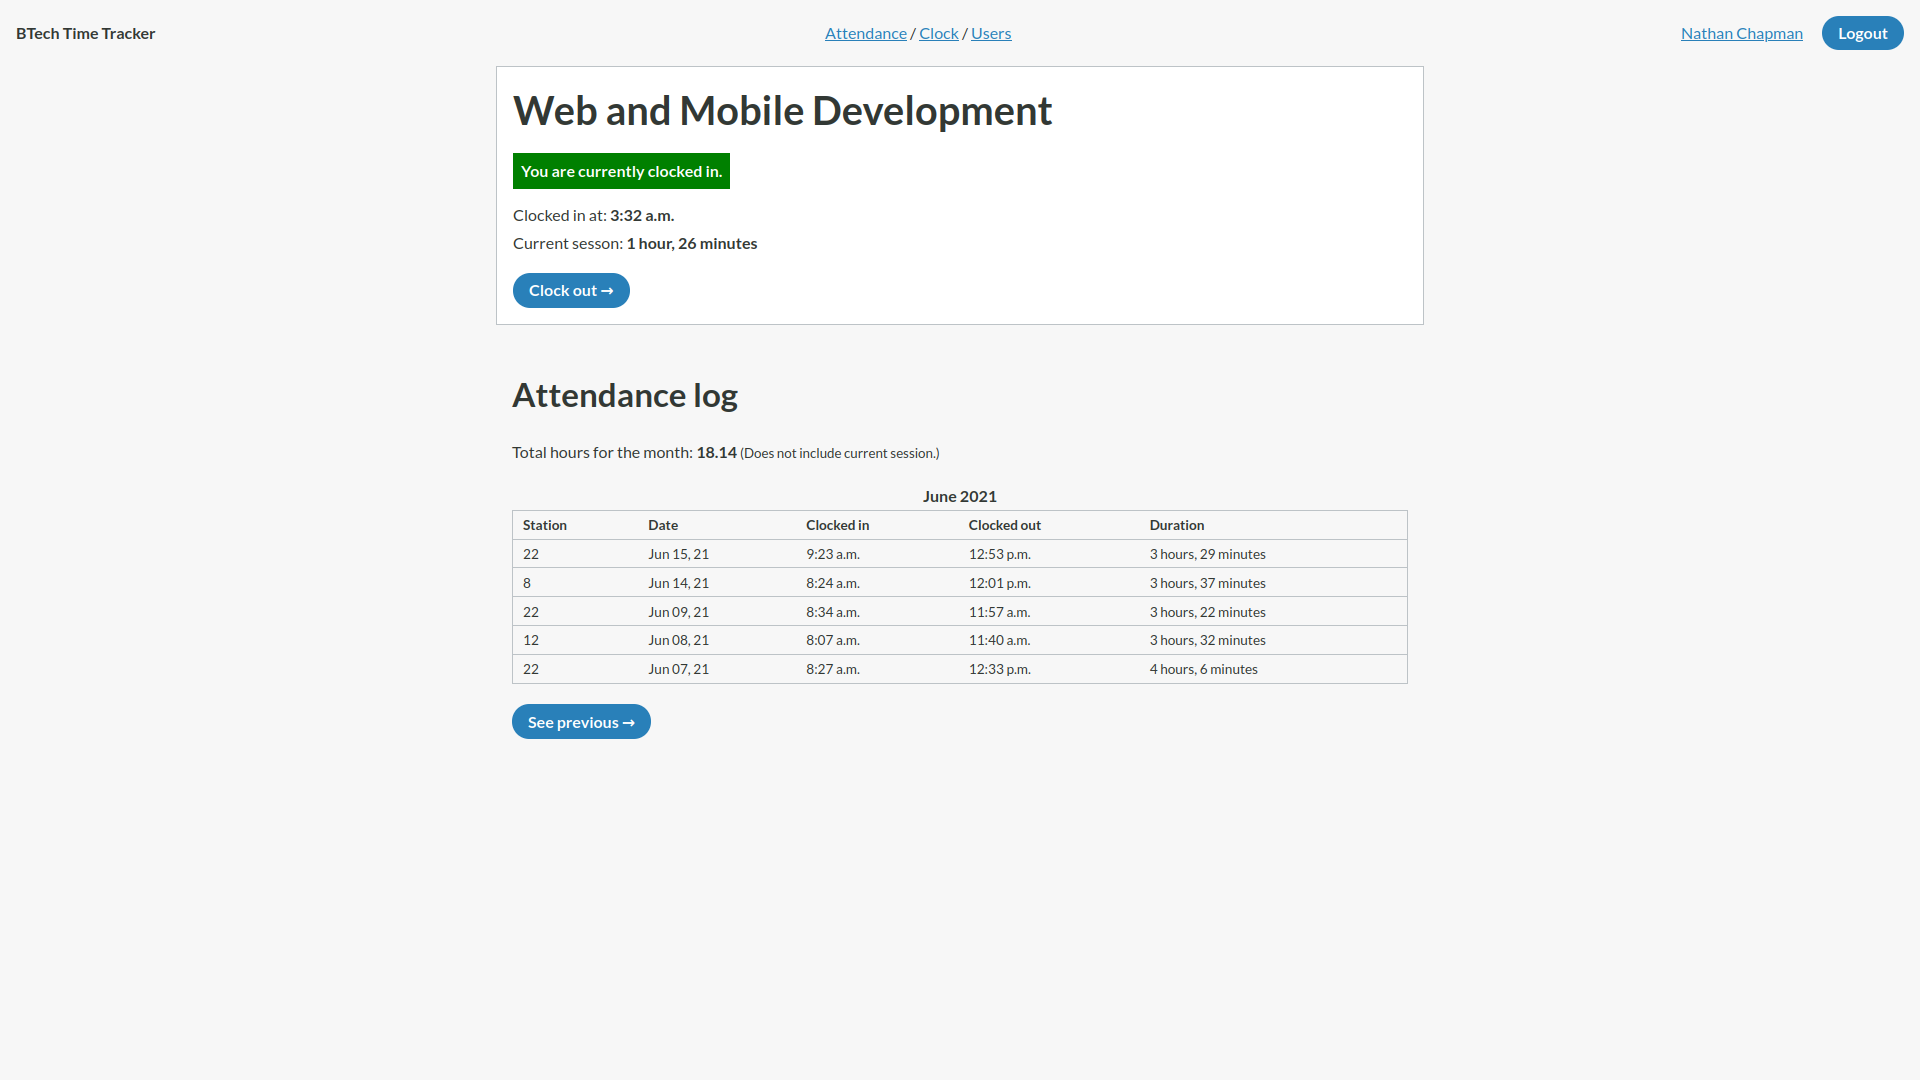Select the 4 hours, 6 minutes duration

point(1203,669)
